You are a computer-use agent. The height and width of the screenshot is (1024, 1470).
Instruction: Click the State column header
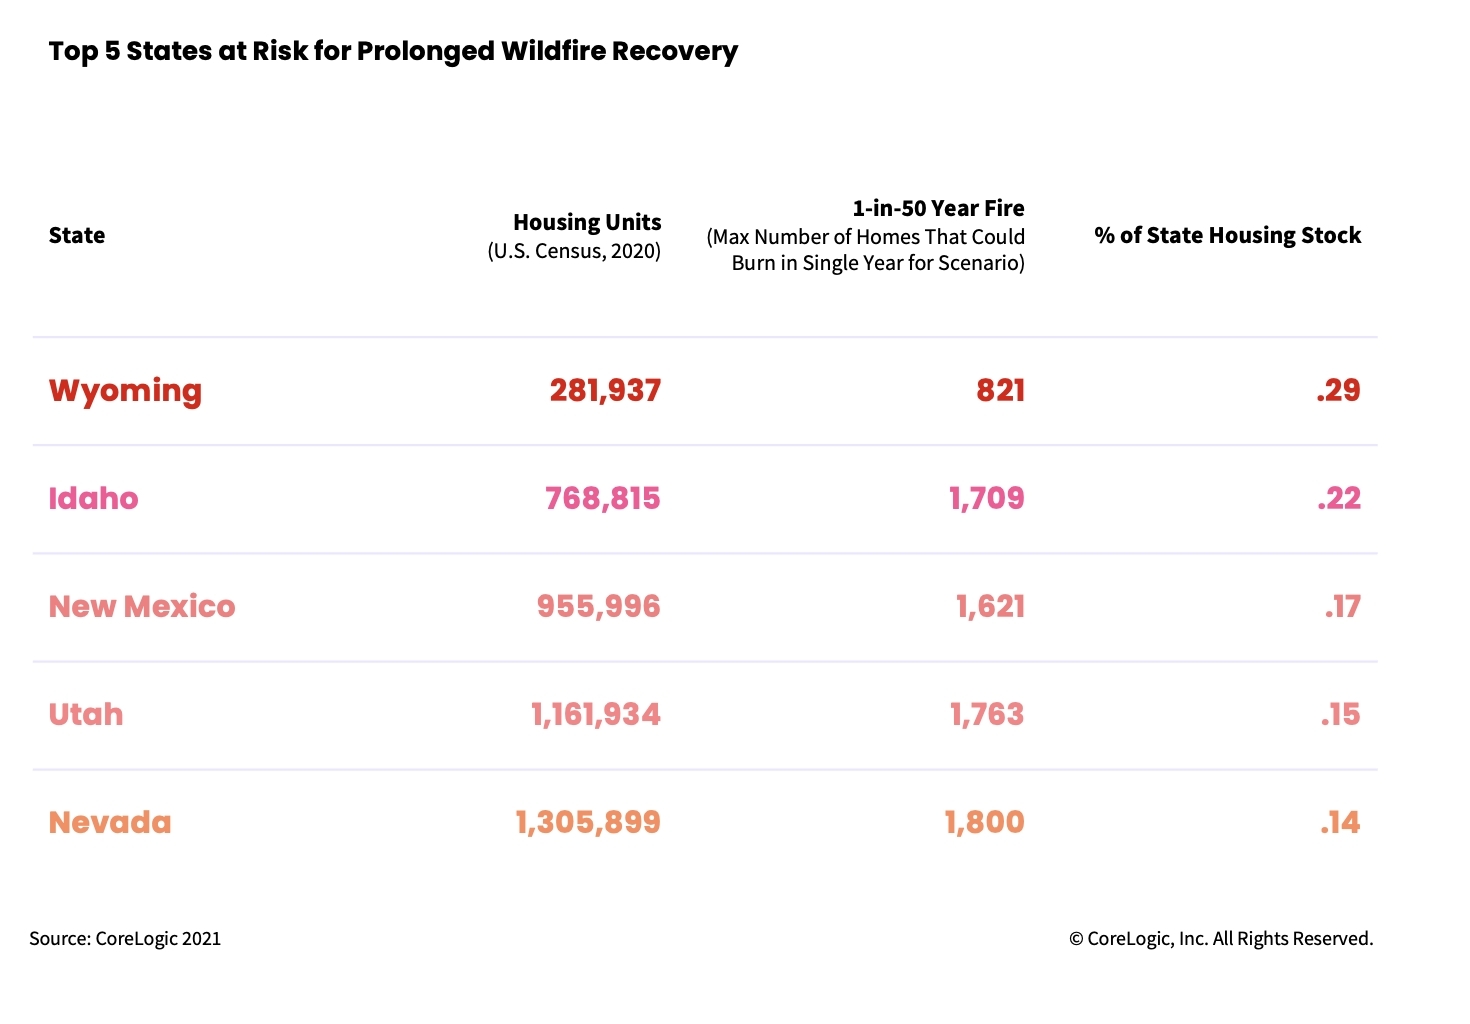pyautogui.click(x=77, y=235)
